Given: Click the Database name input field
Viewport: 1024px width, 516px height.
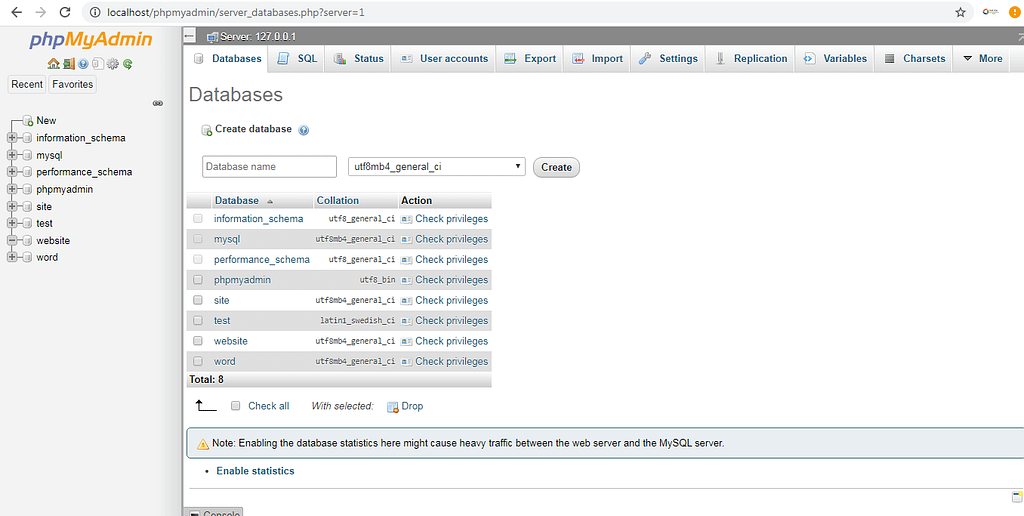Looking at the screenshot, I should pos(270,167).
